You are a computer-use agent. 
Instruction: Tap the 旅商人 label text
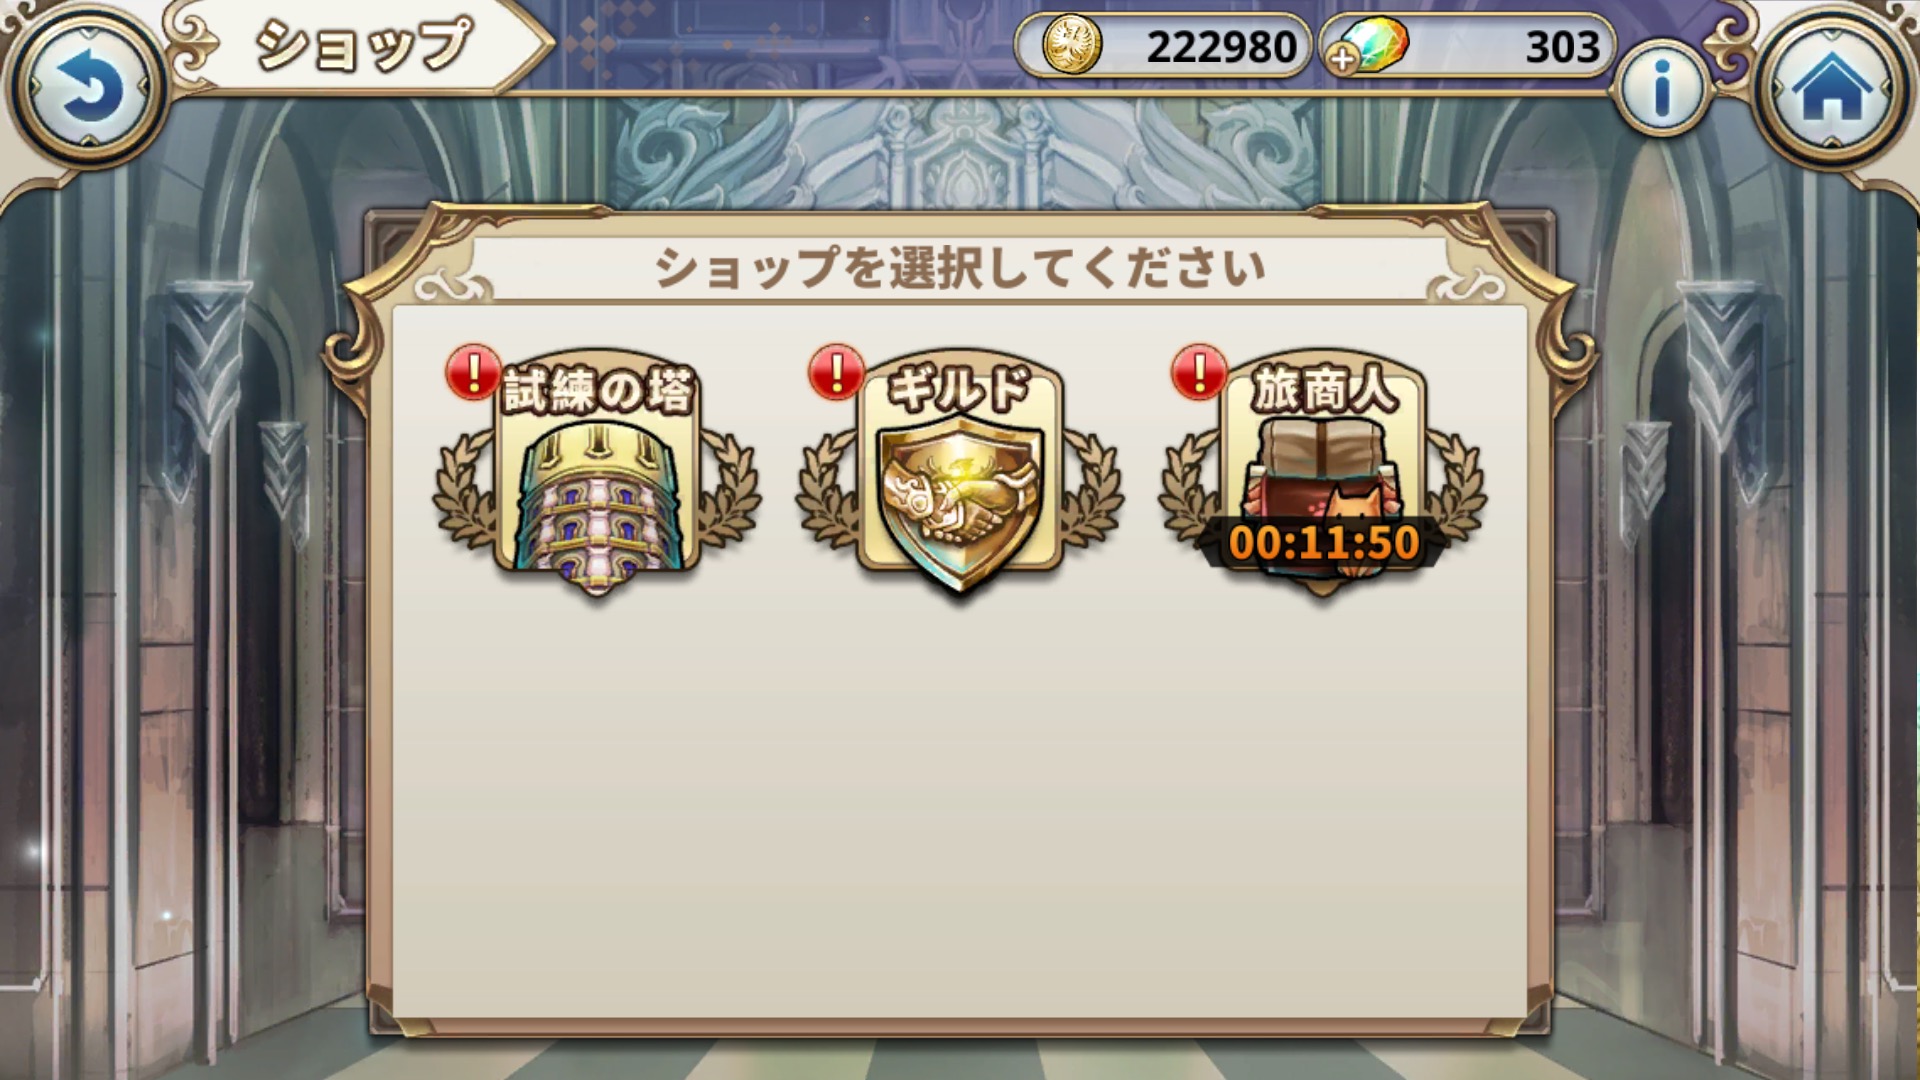tap(1323, 390)
